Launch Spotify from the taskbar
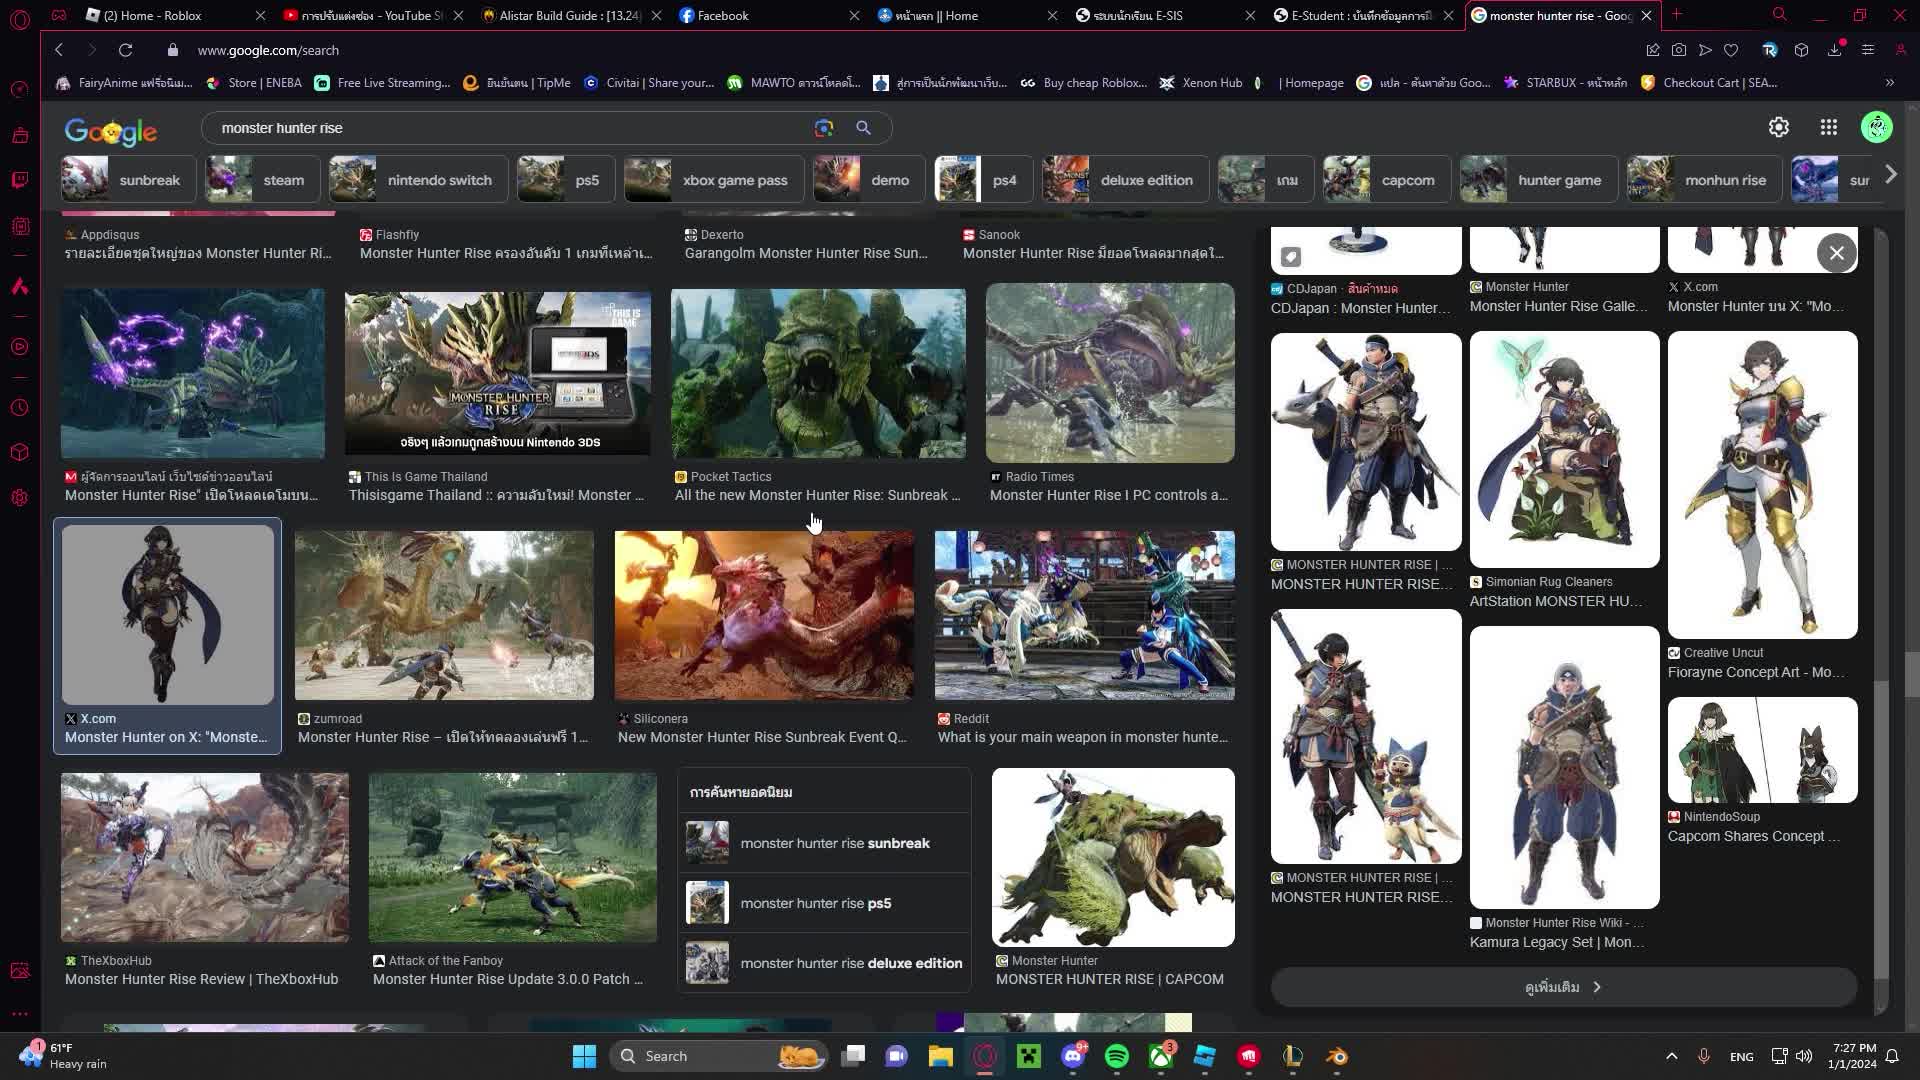This screenshot has height=1080, width=1920. 1116,1056
